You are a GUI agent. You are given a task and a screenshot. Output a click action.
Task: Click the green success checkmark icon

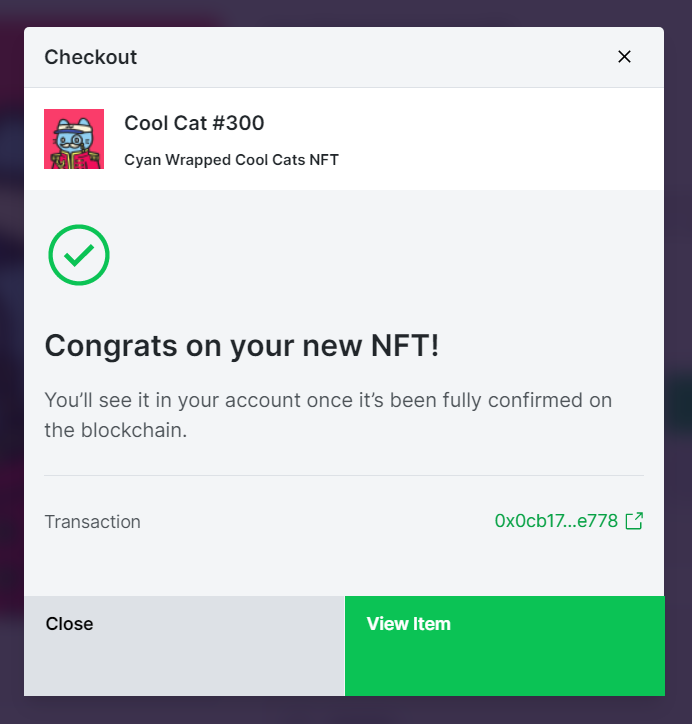coord(79,255)
